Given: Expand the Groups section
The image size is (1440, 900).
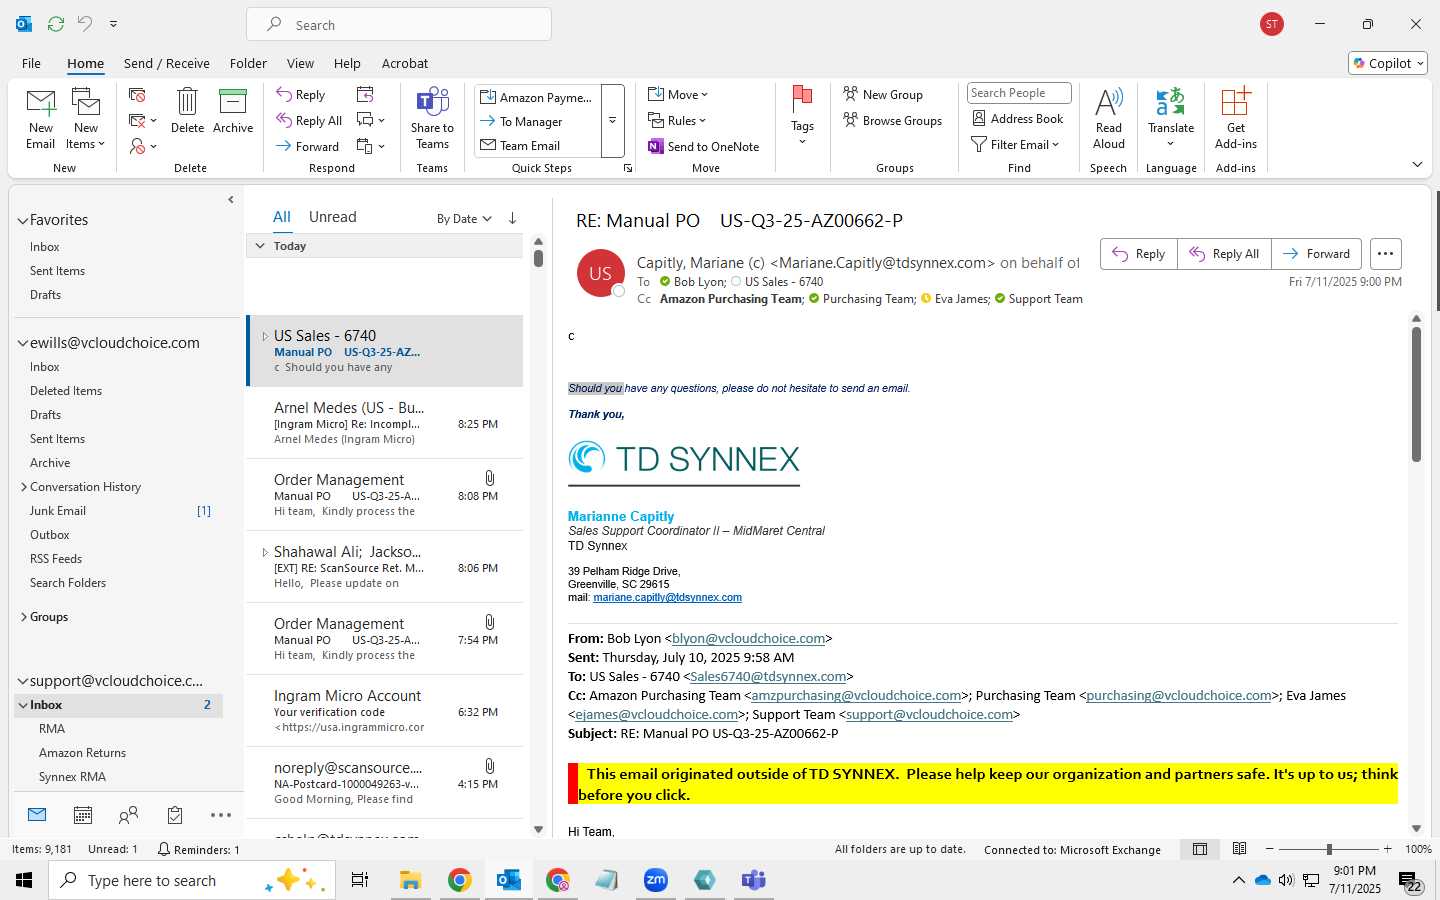Looking at the screenshot, I should point(23,617).
